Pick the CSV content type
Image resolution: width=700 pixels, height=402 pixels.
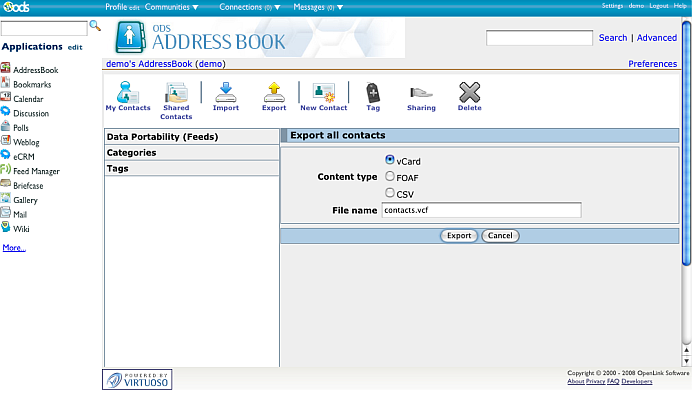390,193
